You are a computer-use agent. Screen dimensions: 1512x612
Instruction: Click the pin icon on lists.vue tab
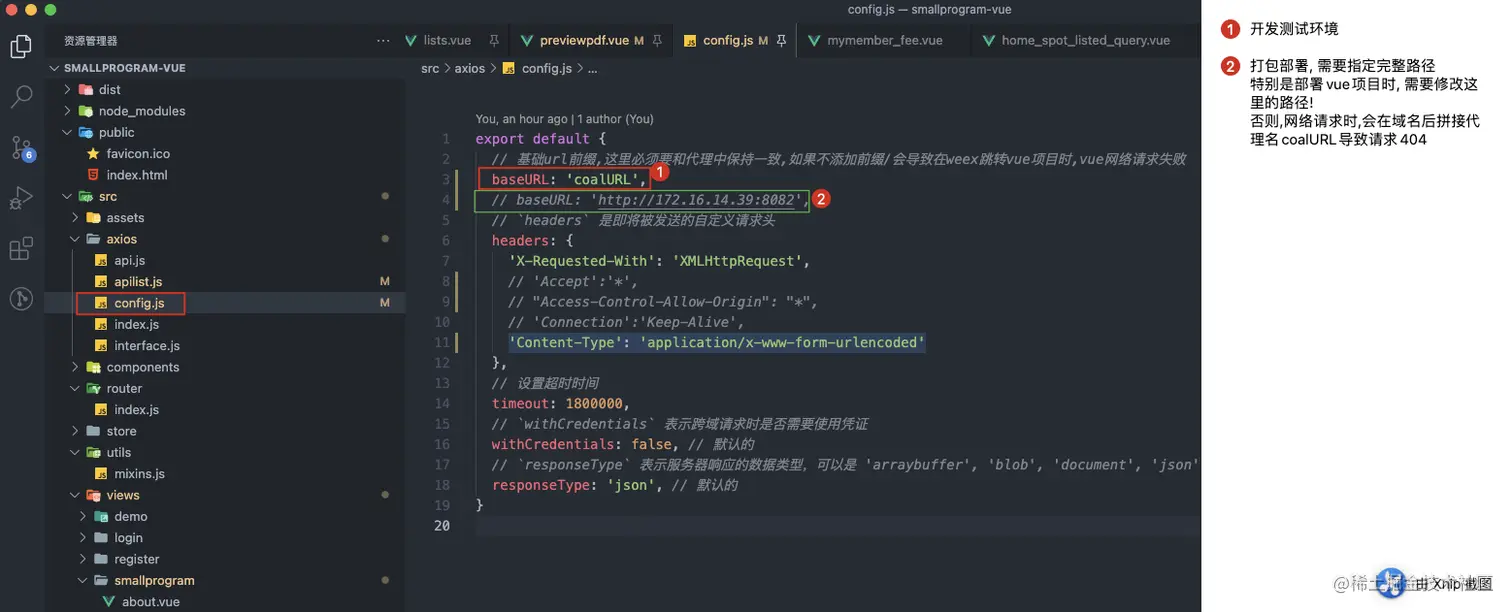(x=494, y=41)
